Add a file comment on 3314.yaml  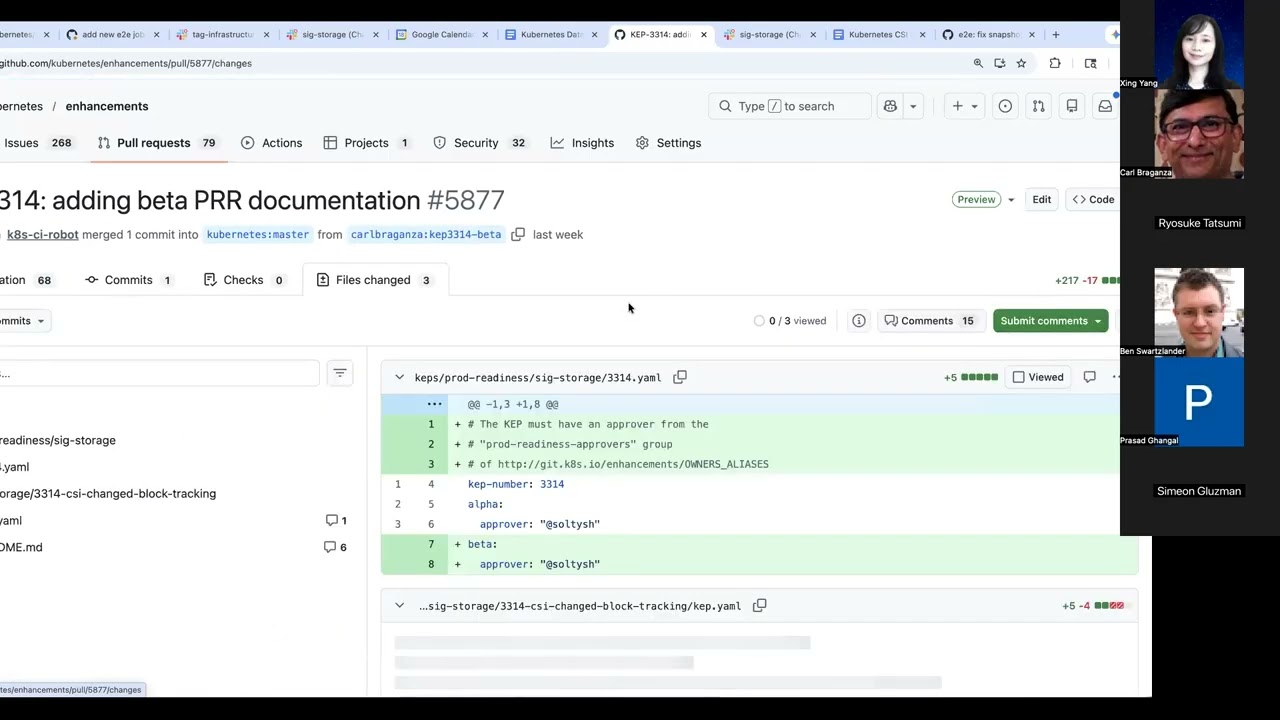click(1089, 377)
